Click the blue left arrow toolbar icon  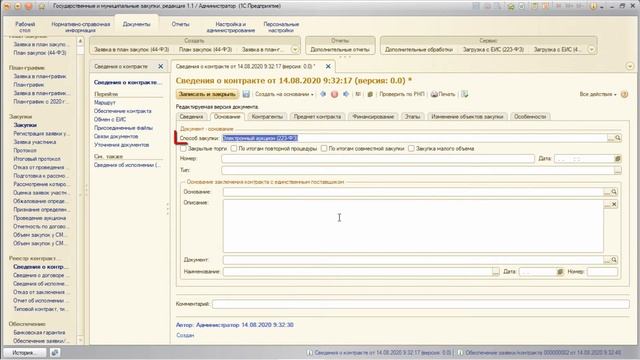pos(323,94)
